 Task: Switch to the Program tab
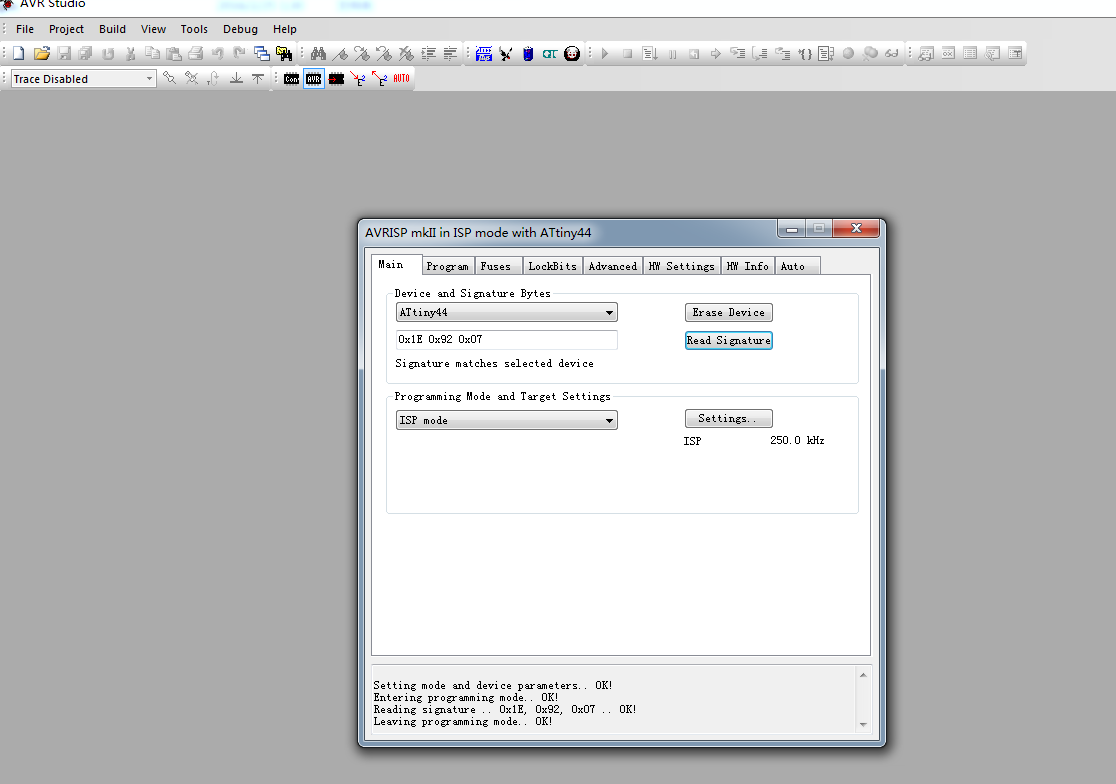tap(448, 266)
